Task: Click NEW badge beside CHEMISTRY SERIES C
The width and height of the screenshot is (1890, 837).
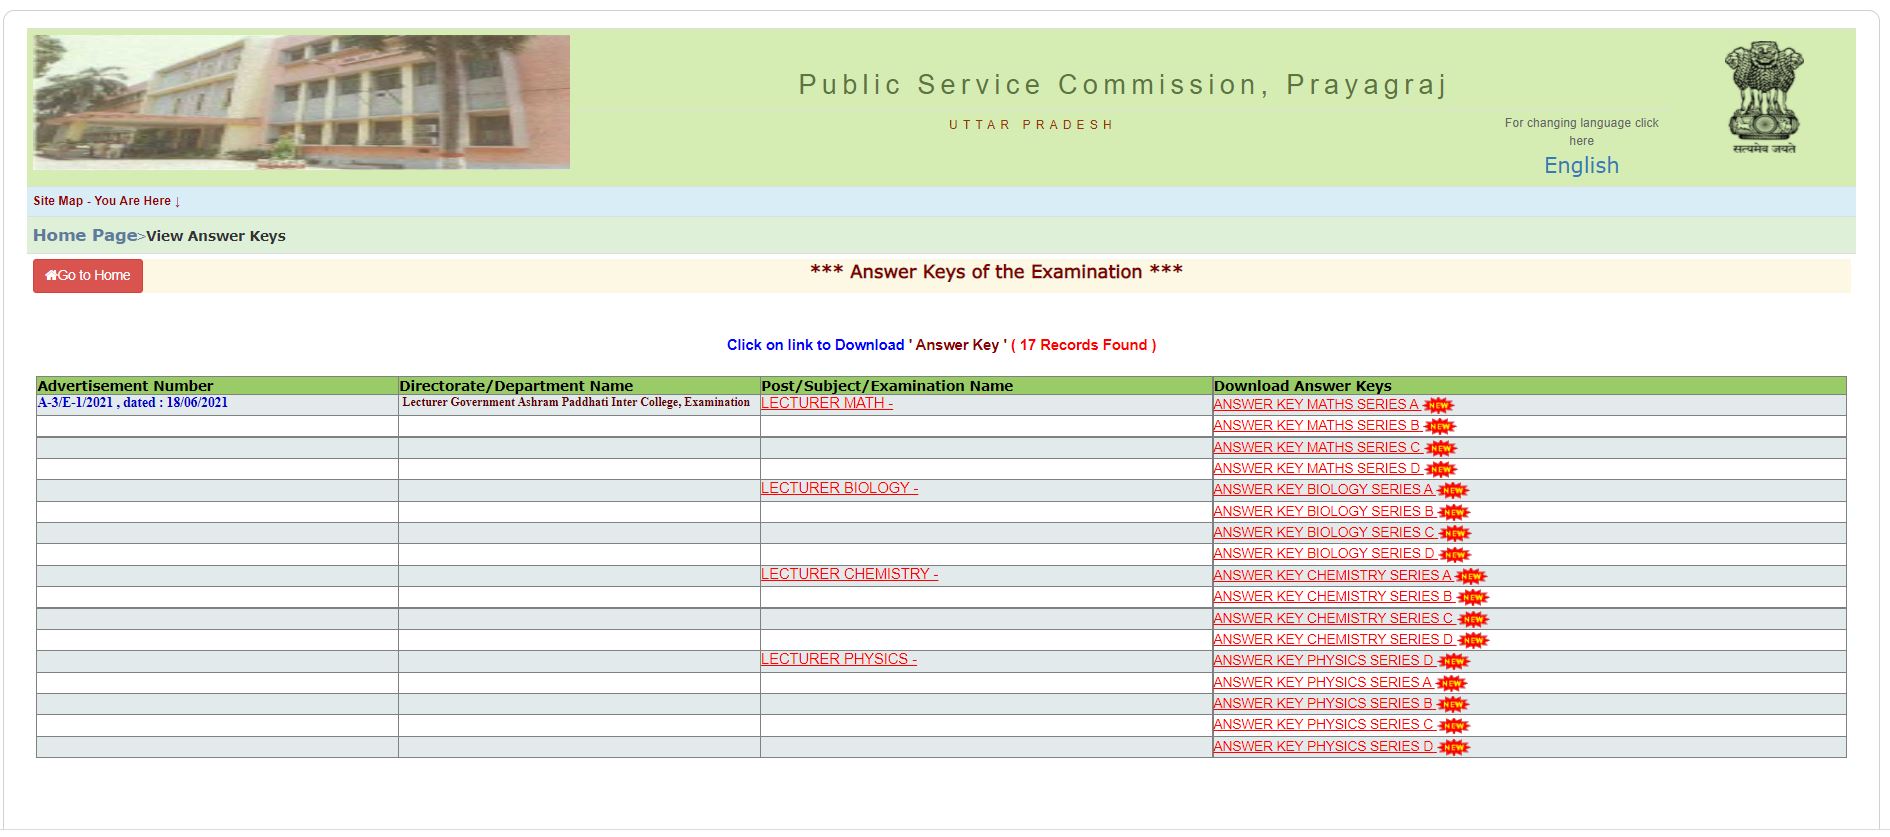Action: click(x=1474, y=619)
